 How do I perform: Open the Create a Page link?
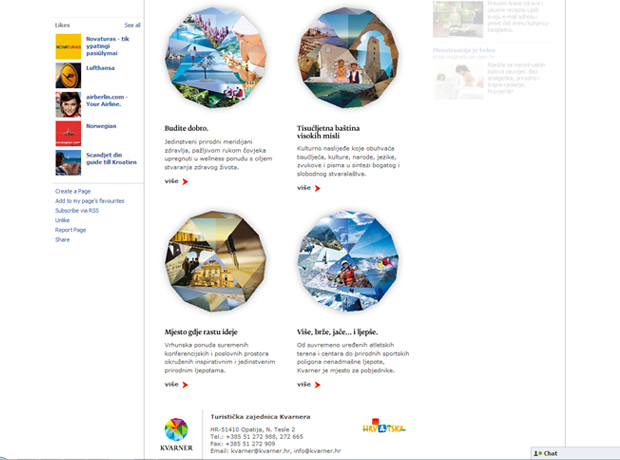point(75,190)
